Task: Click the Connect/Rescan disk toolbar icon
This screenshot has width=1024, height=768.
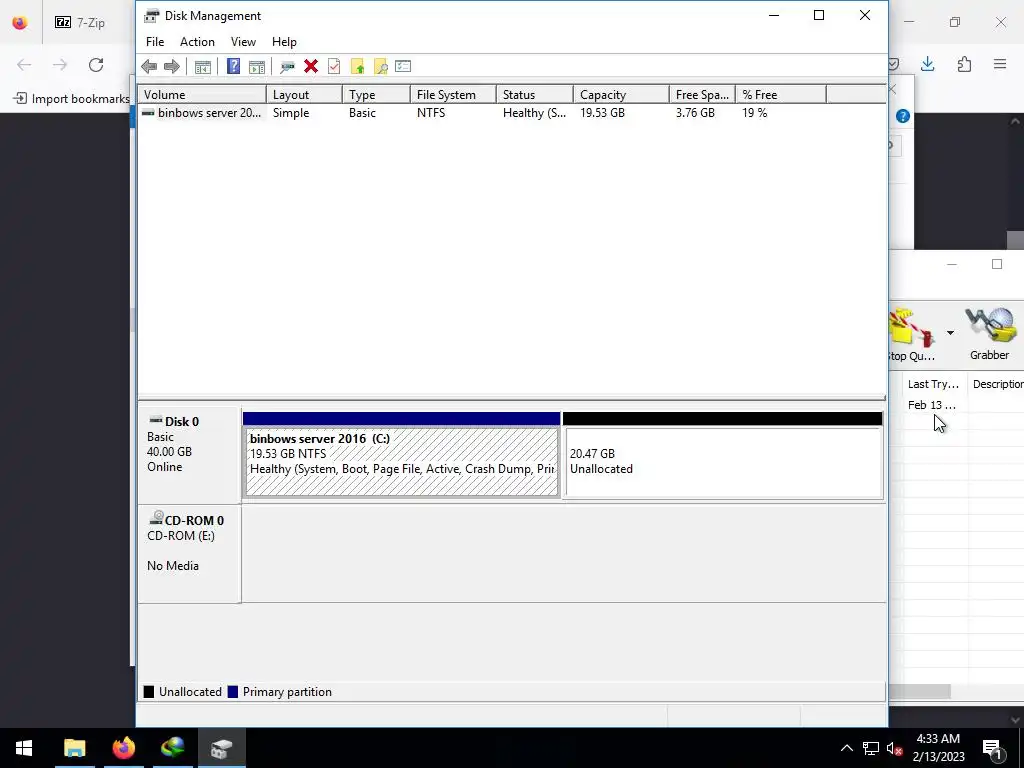Action: pyautogui.click(x=287, y=67)
